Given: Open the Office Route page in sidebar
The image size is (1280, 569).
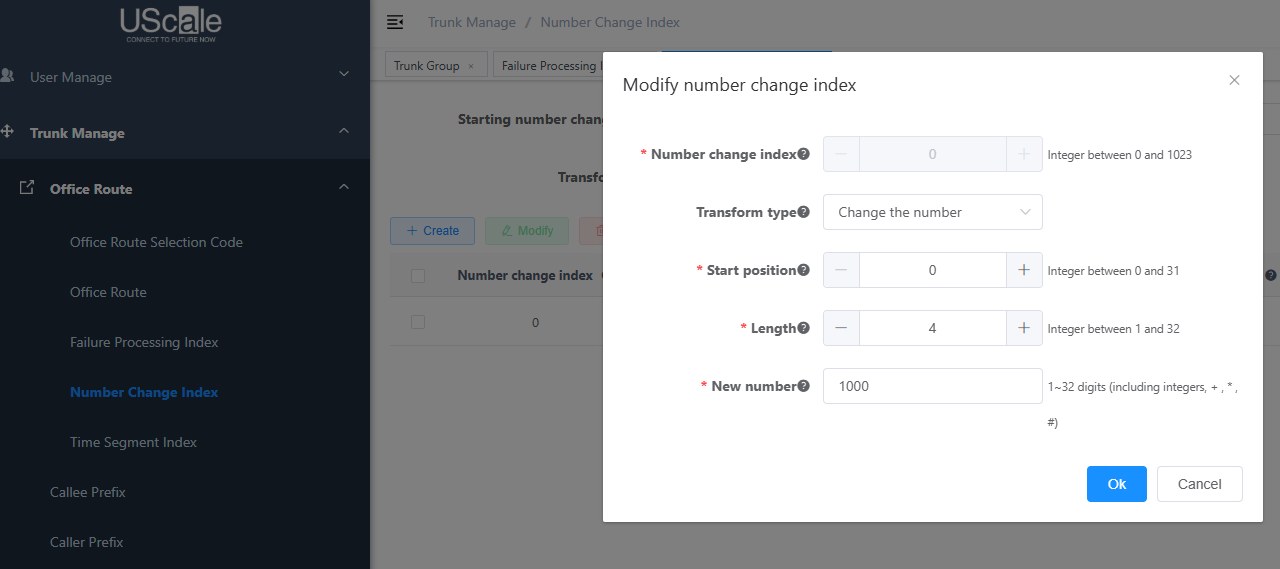Looking at the screenshot, I should tap(108, 292).
